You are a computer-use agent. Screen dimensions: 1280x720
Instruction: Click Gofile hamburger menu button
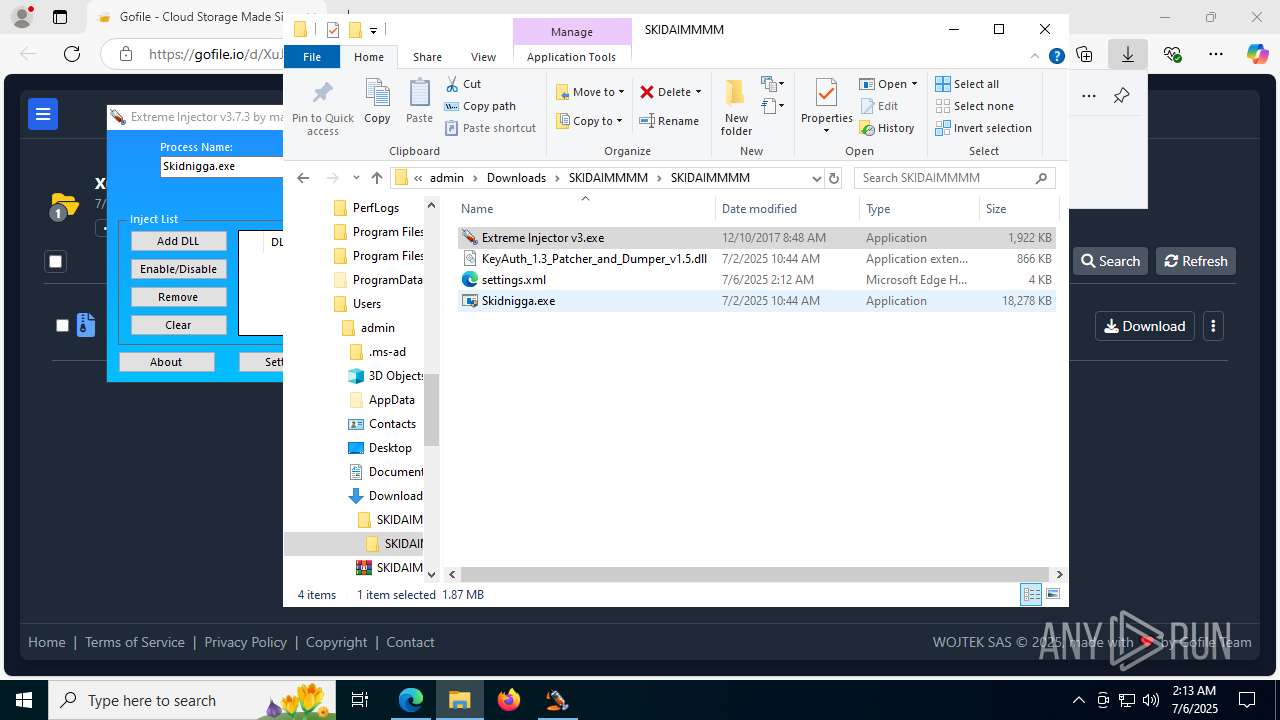tap(43, 114)
